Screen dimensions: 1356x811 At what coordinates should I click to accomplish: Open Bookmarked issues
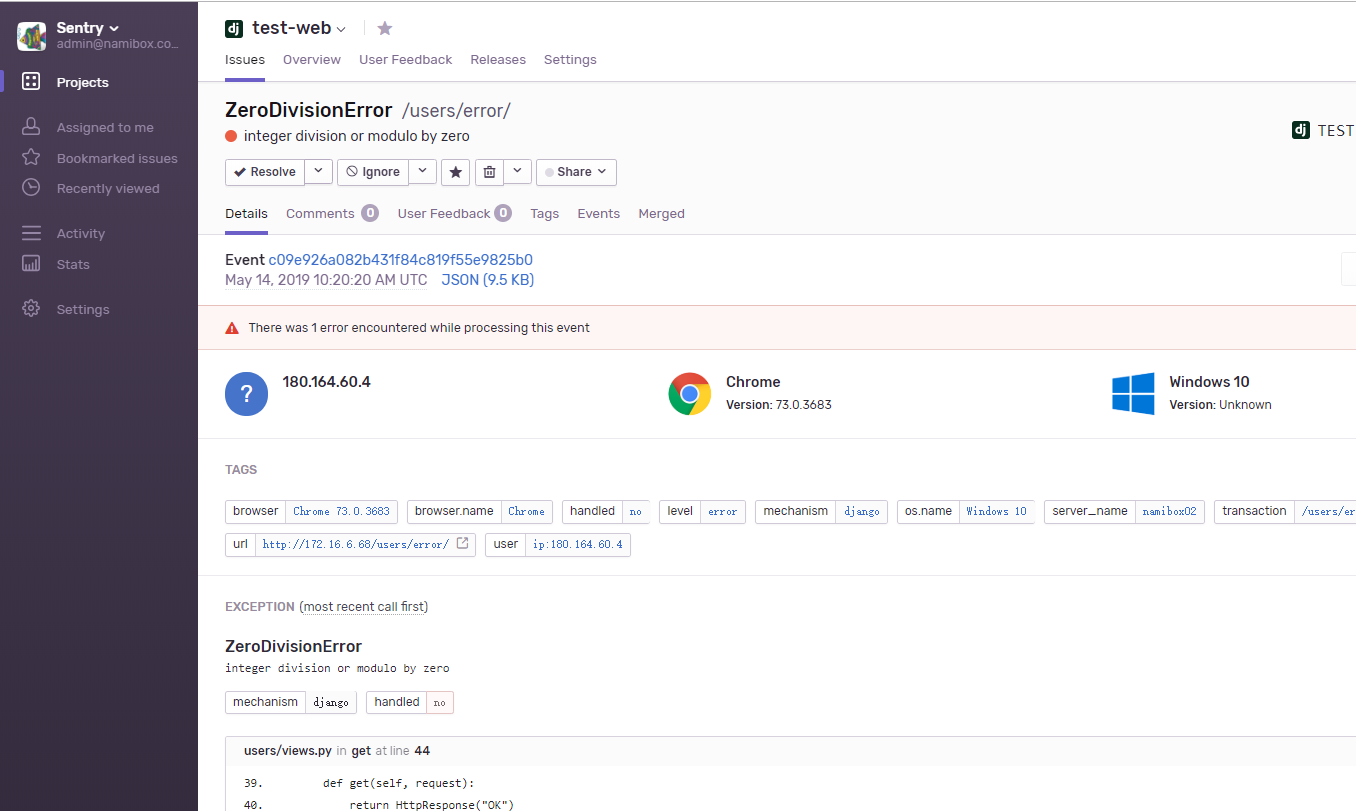coord(117,158)
